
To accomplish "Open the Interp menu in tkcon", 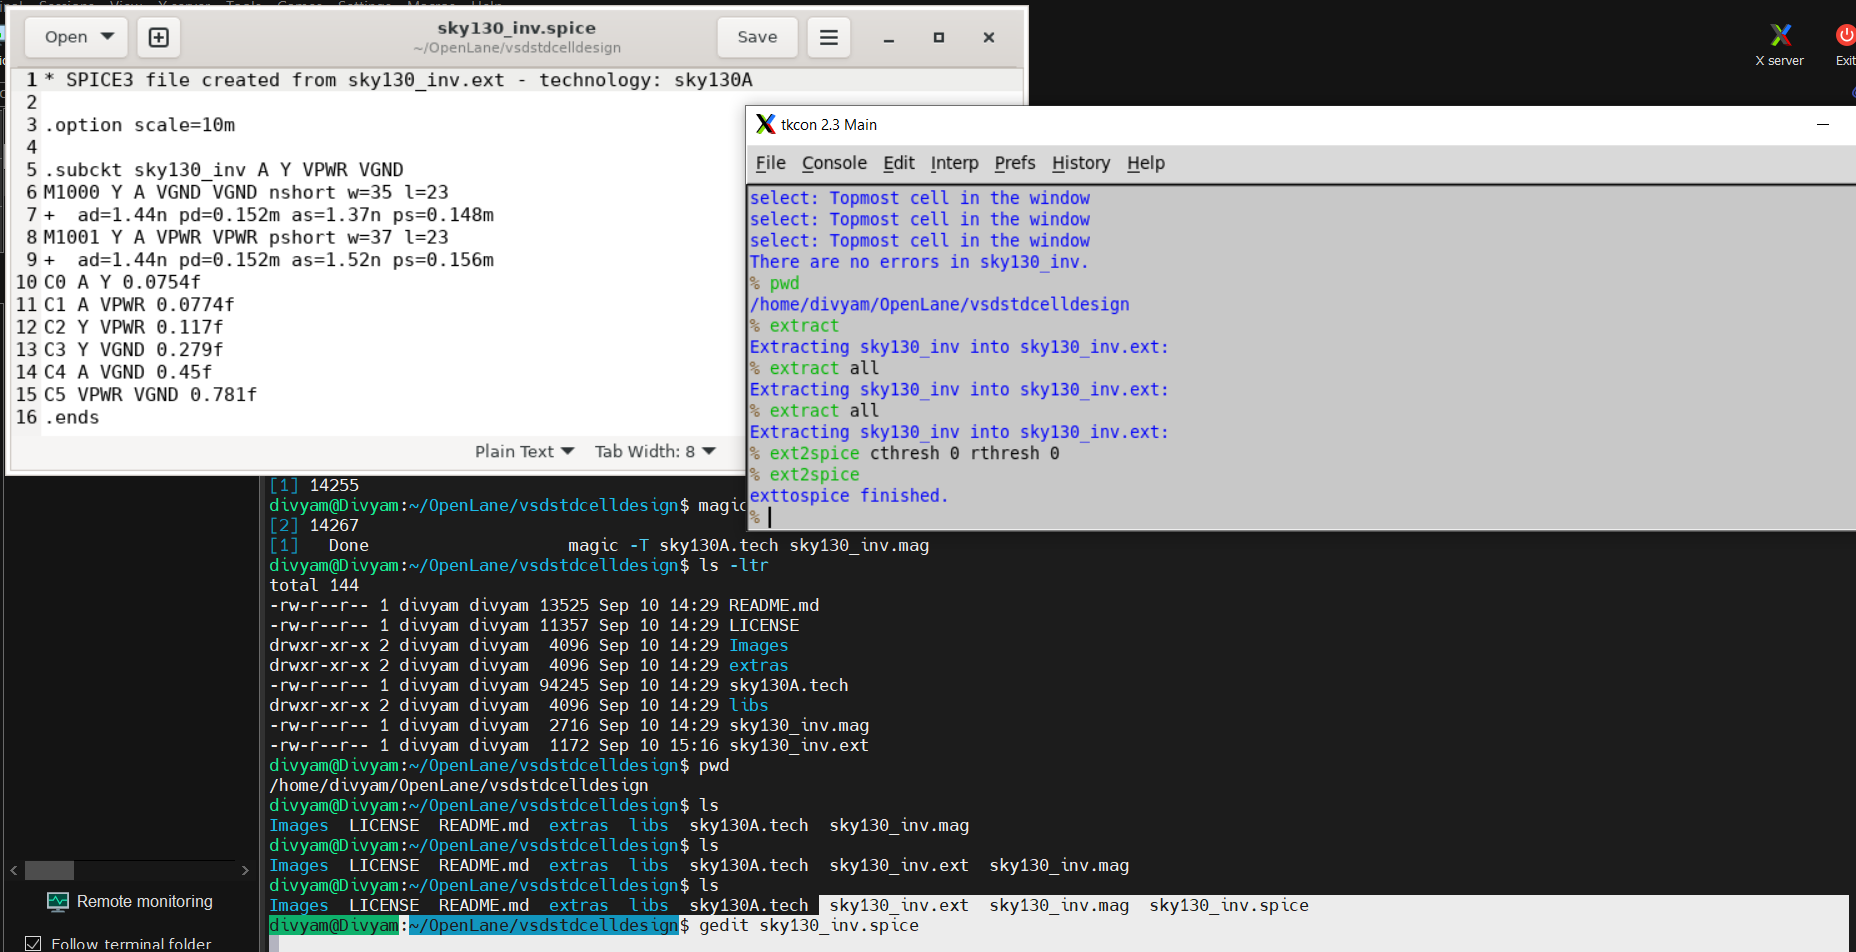I will click(954, 163).
